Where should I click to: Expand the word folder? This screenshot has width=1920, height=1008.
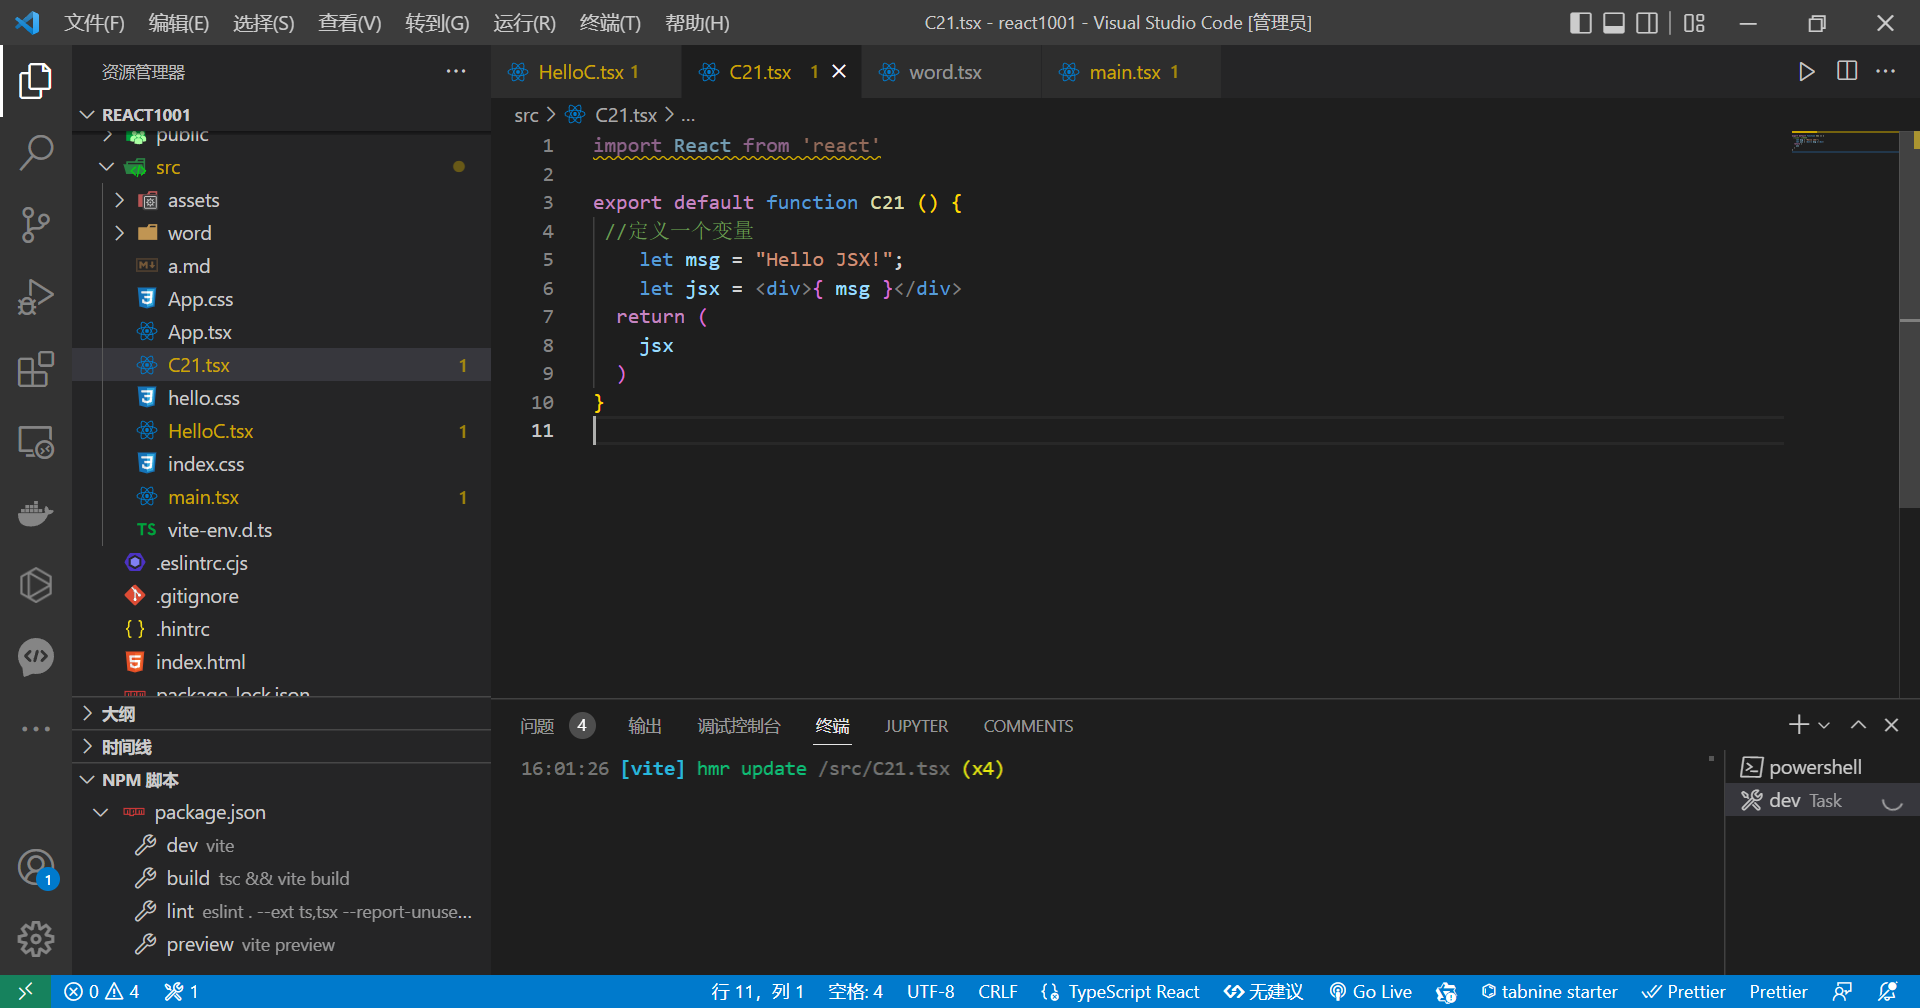tap(120, 233)
